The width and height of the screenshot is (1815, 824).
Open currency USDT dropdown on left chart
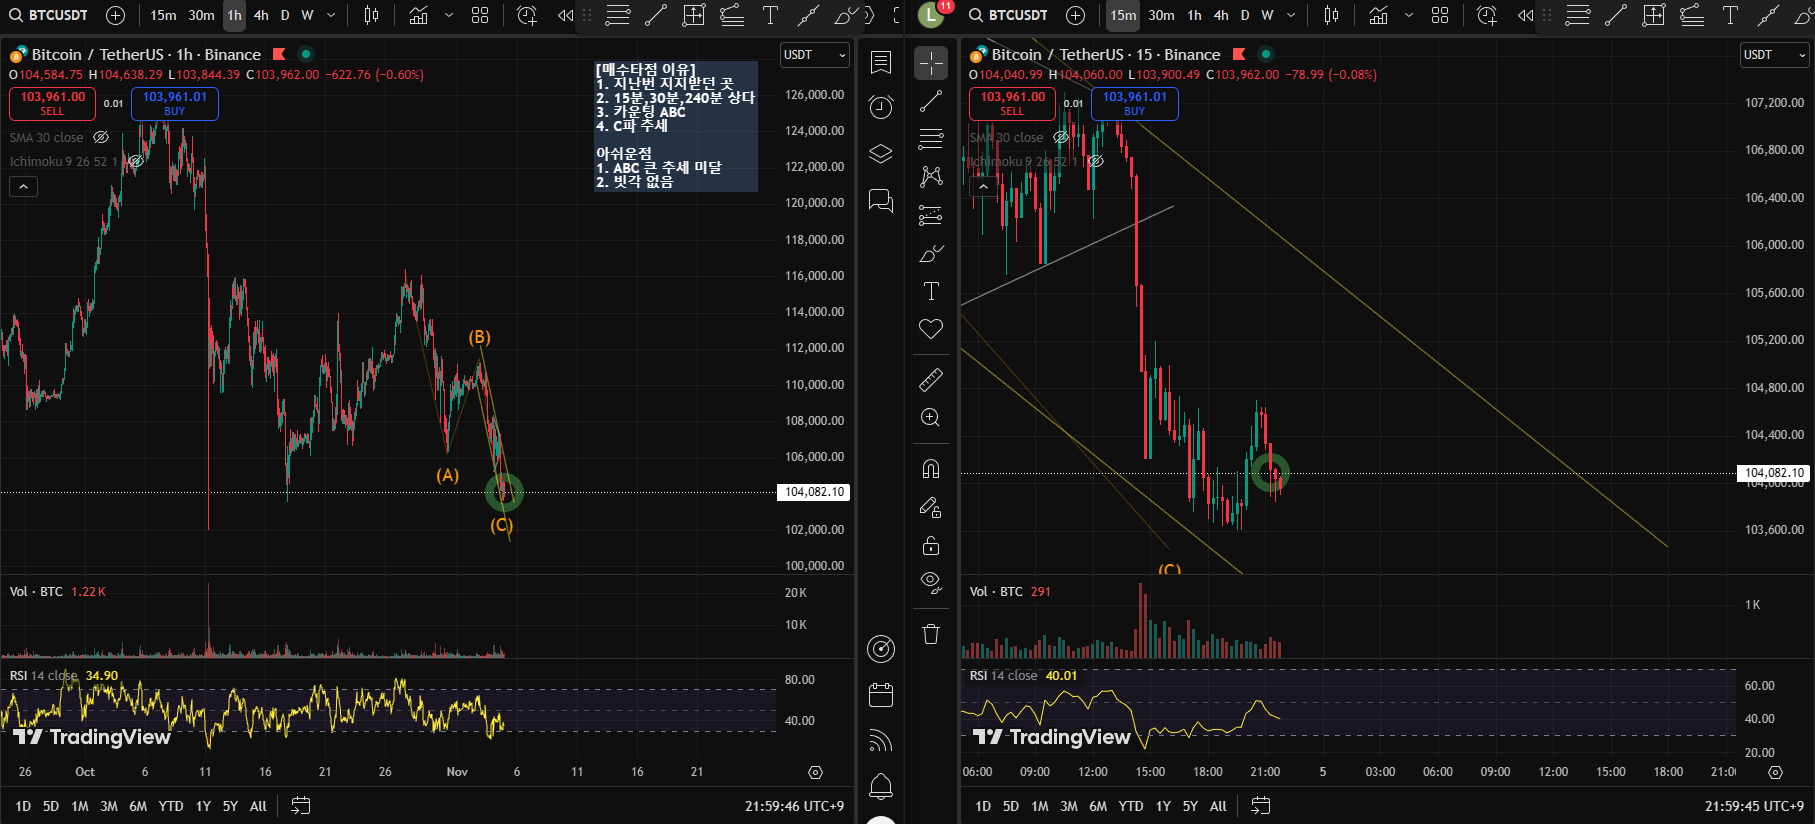point(814,55)
